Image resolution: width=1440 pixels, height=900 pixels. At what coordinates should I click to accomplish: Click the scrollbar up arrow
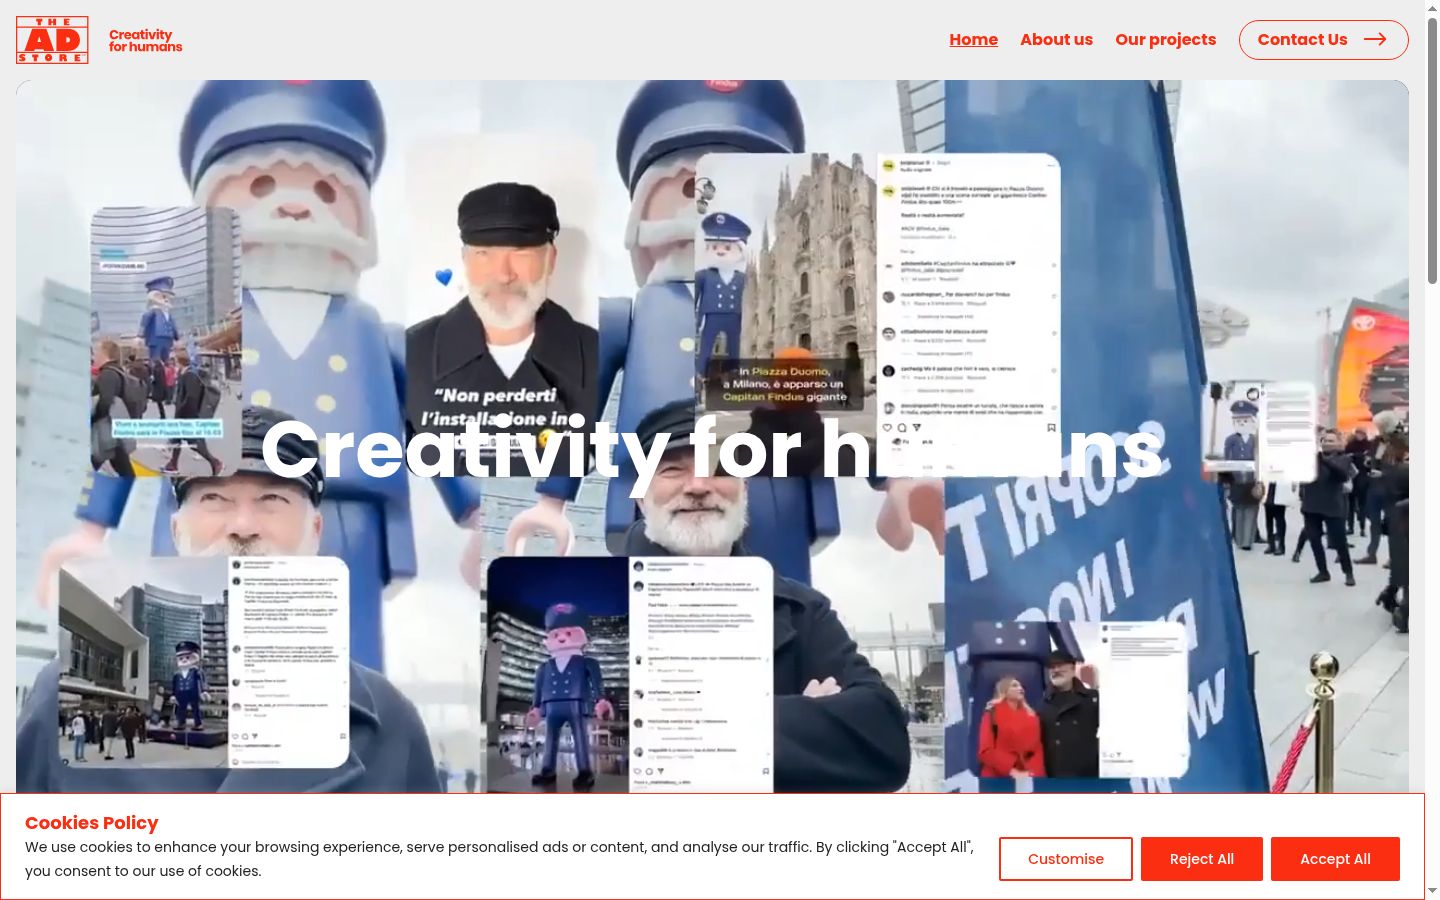1432,7
